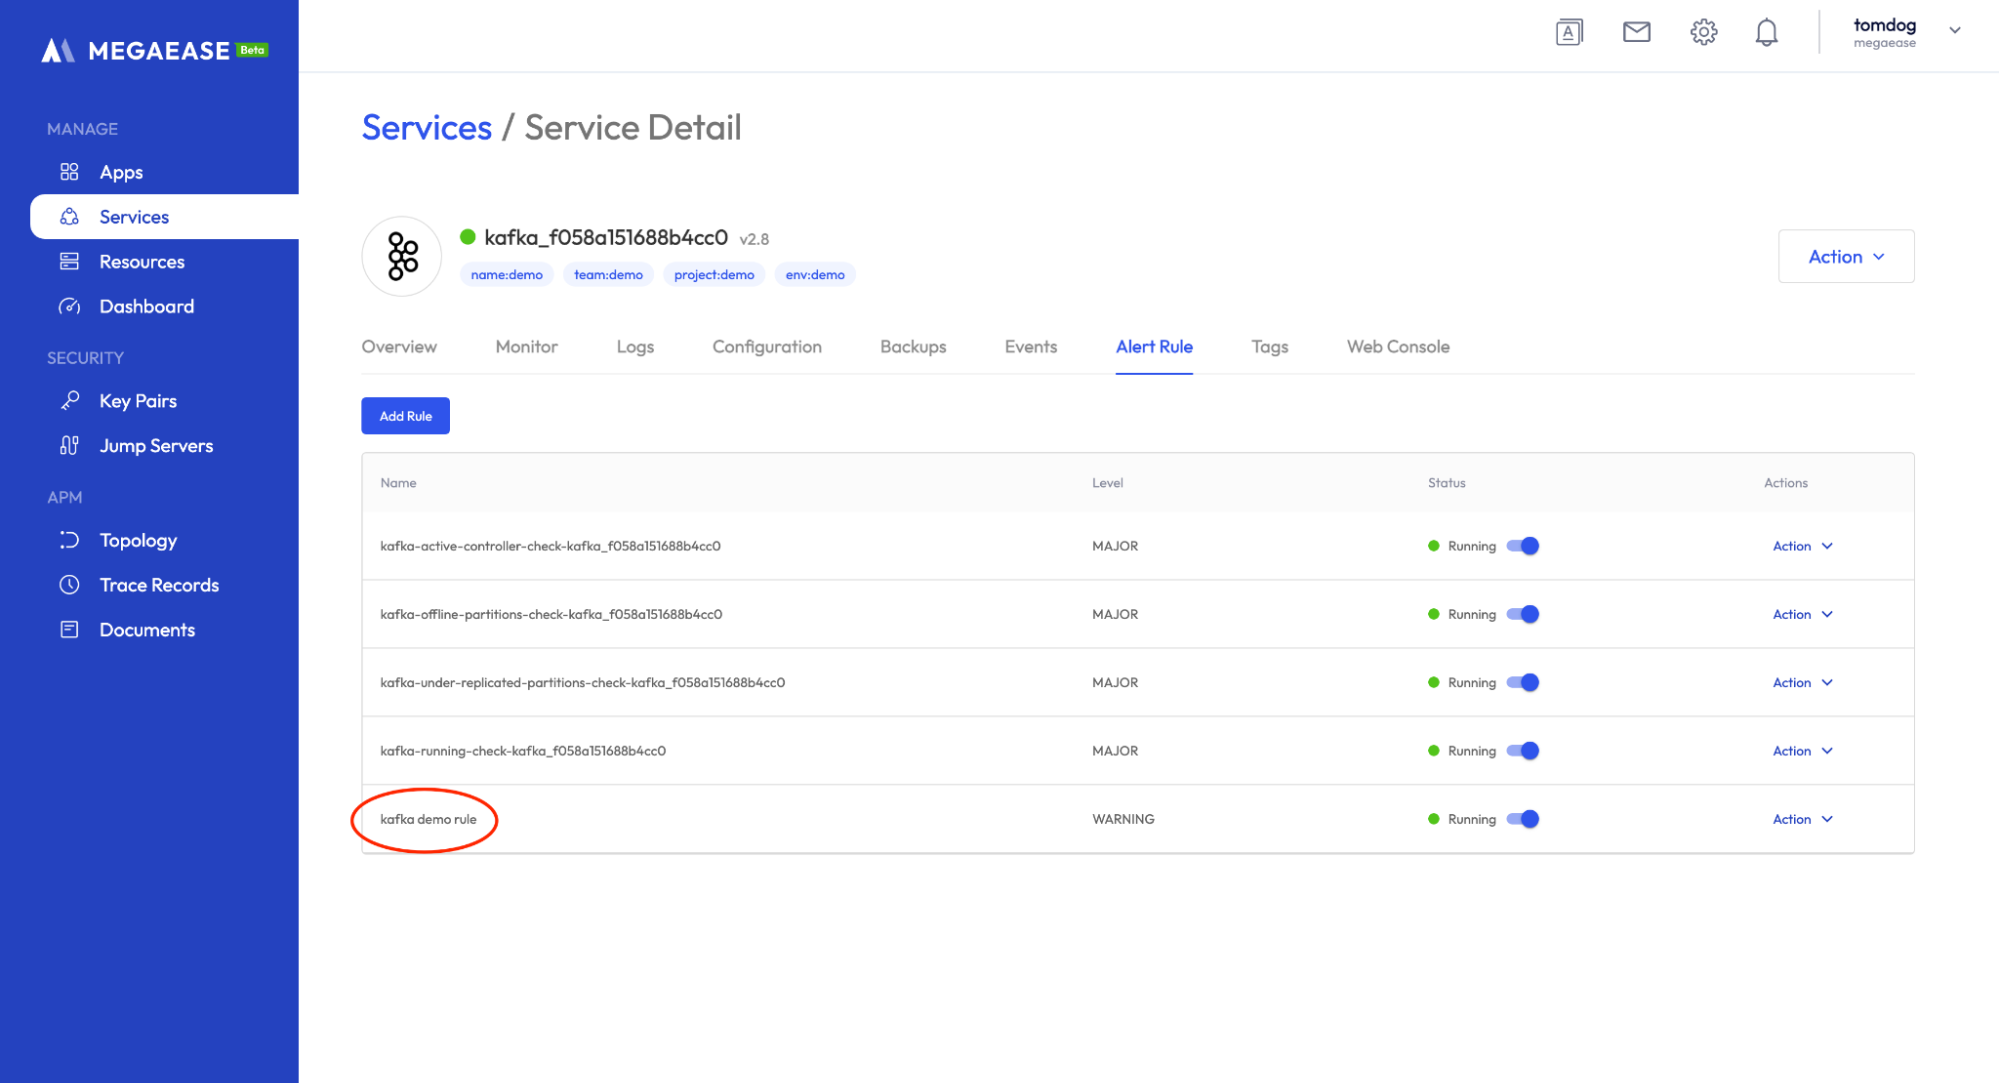Click the Key Pairs key icon
This screenshot has height=1084, width=1999.
(69, 401)
